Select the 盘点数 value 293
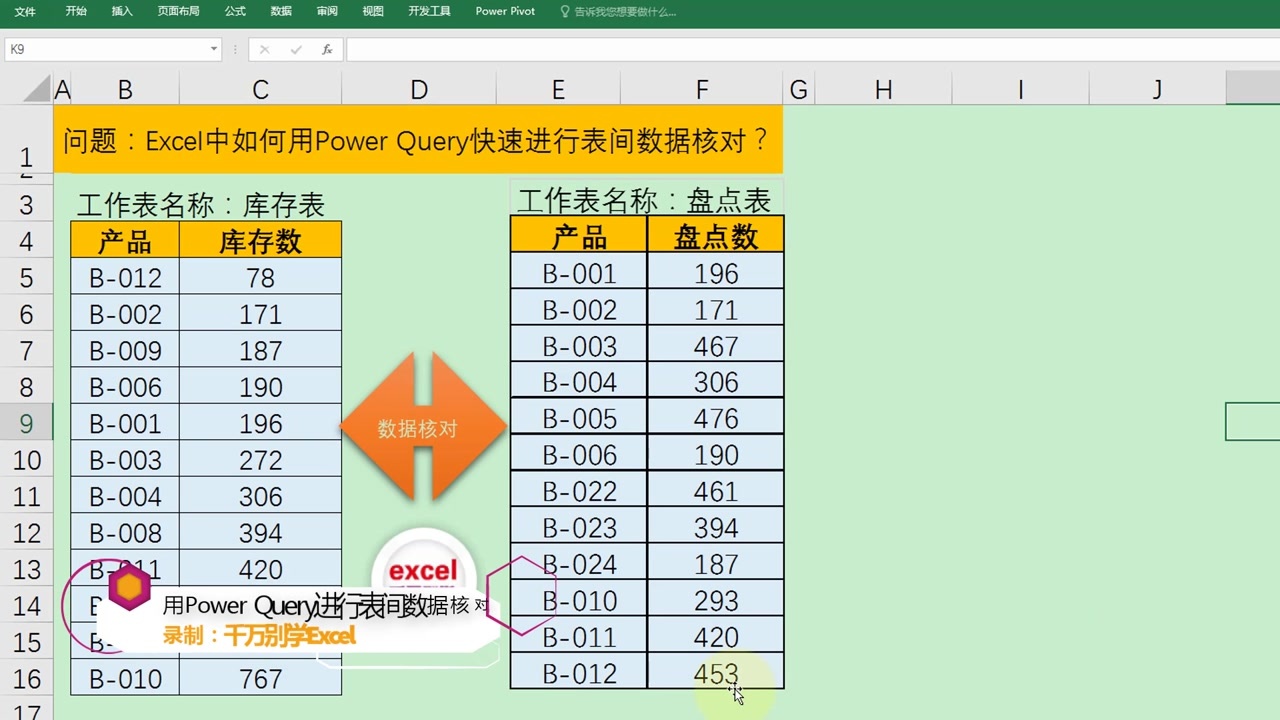1280x720 pixels. [715, 601]
